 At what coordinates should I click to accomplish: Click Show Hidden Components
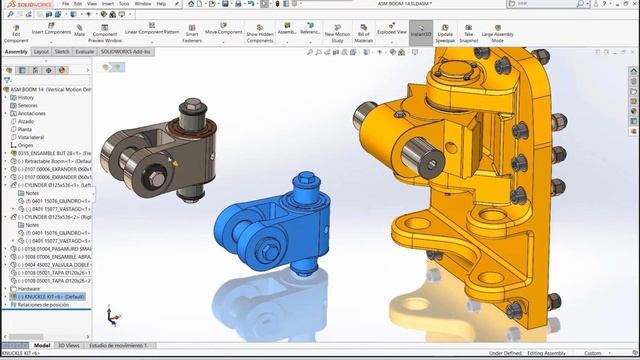point(260,33)
